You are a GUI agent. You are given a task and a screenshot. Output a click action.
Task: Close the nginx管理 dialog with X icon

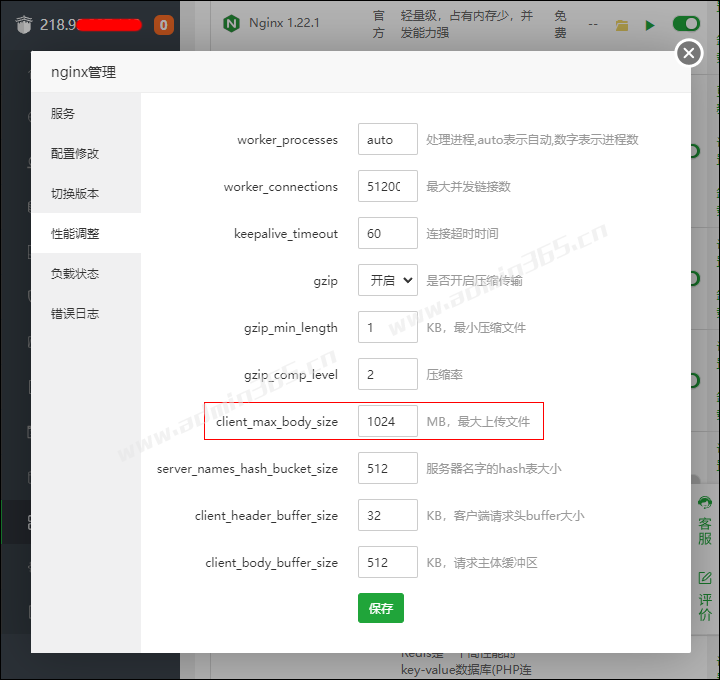[x=689, y=53]
